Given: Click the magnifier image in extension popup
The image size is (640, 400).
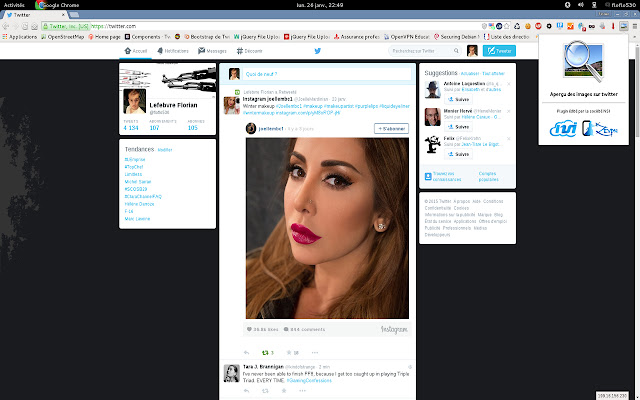Looking at the screenshot, I should (583, 61).
